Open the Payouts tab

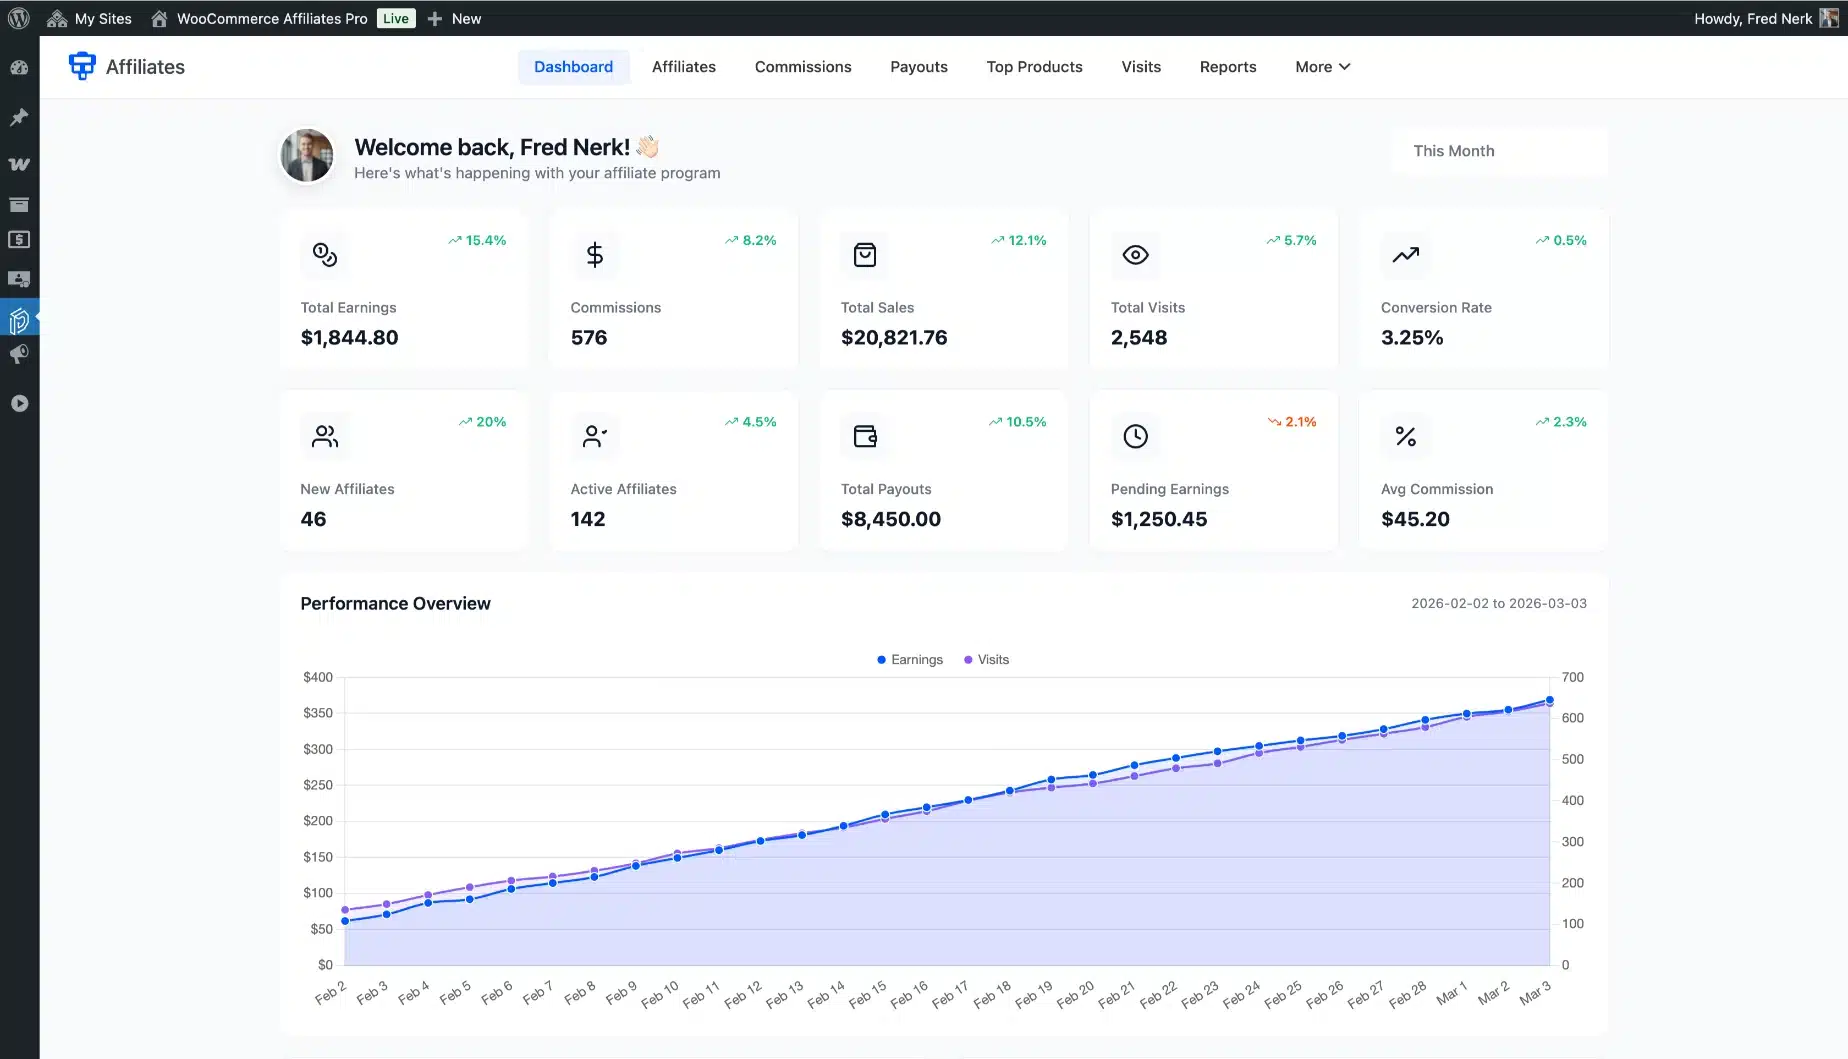click(x=918, y=67)
